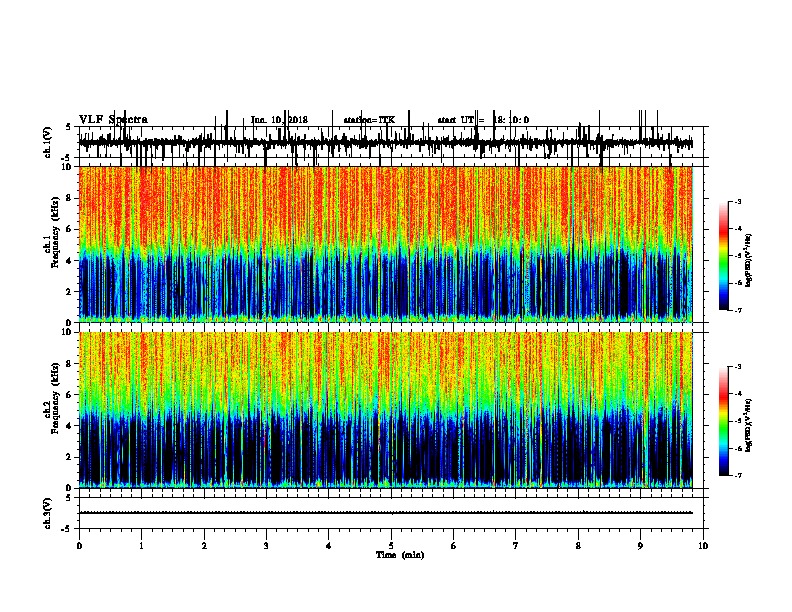Click the "5" minute tick label on time axis

pos(391,545)
